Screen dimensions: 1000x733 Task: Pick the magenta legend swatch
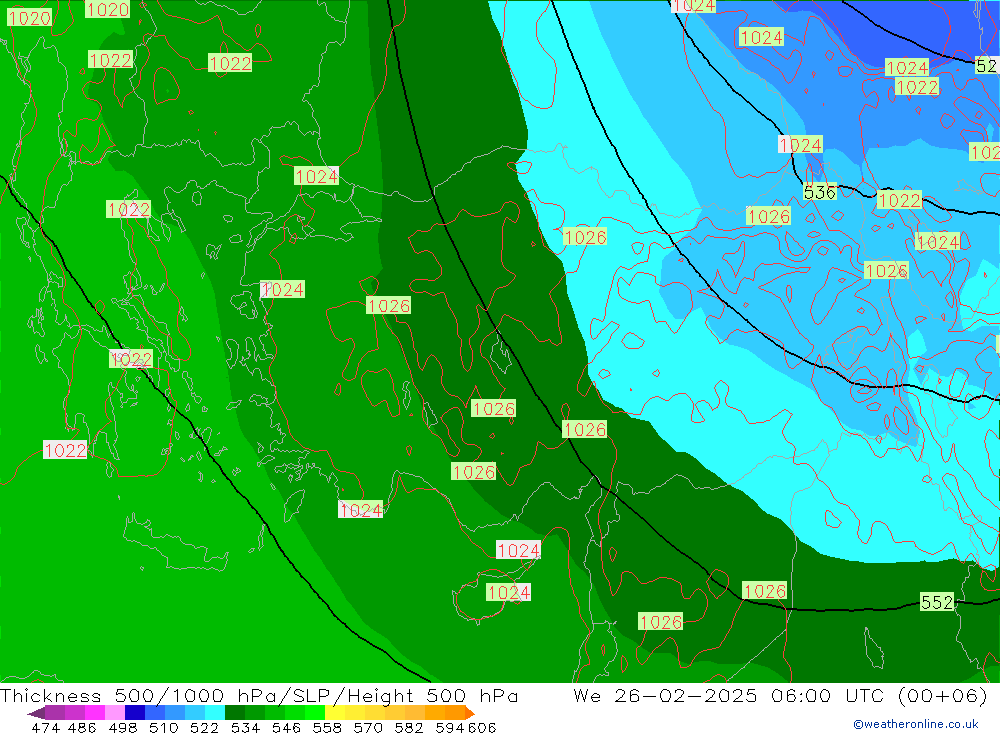(95, 713)
